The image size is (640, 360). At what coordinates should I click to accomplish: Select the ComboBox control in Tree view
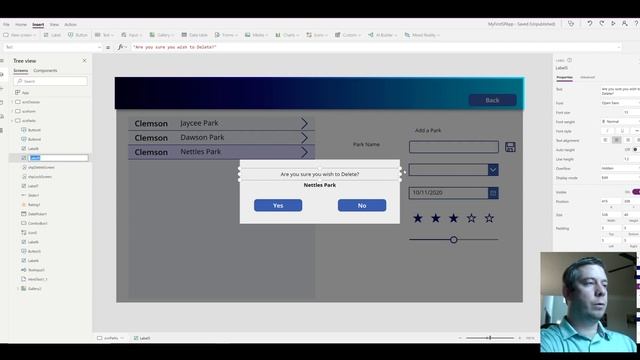(34, 223)
